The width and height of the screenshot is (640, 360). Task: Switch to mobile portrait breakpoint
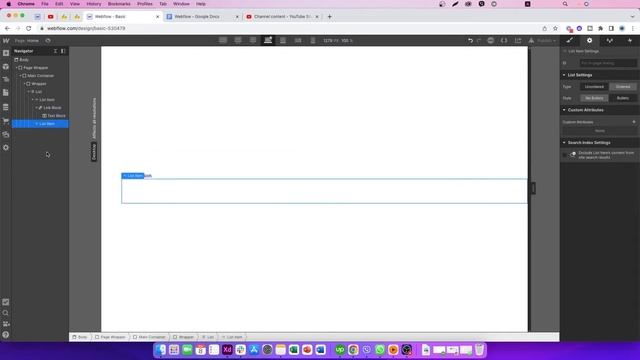click(313, 40)
